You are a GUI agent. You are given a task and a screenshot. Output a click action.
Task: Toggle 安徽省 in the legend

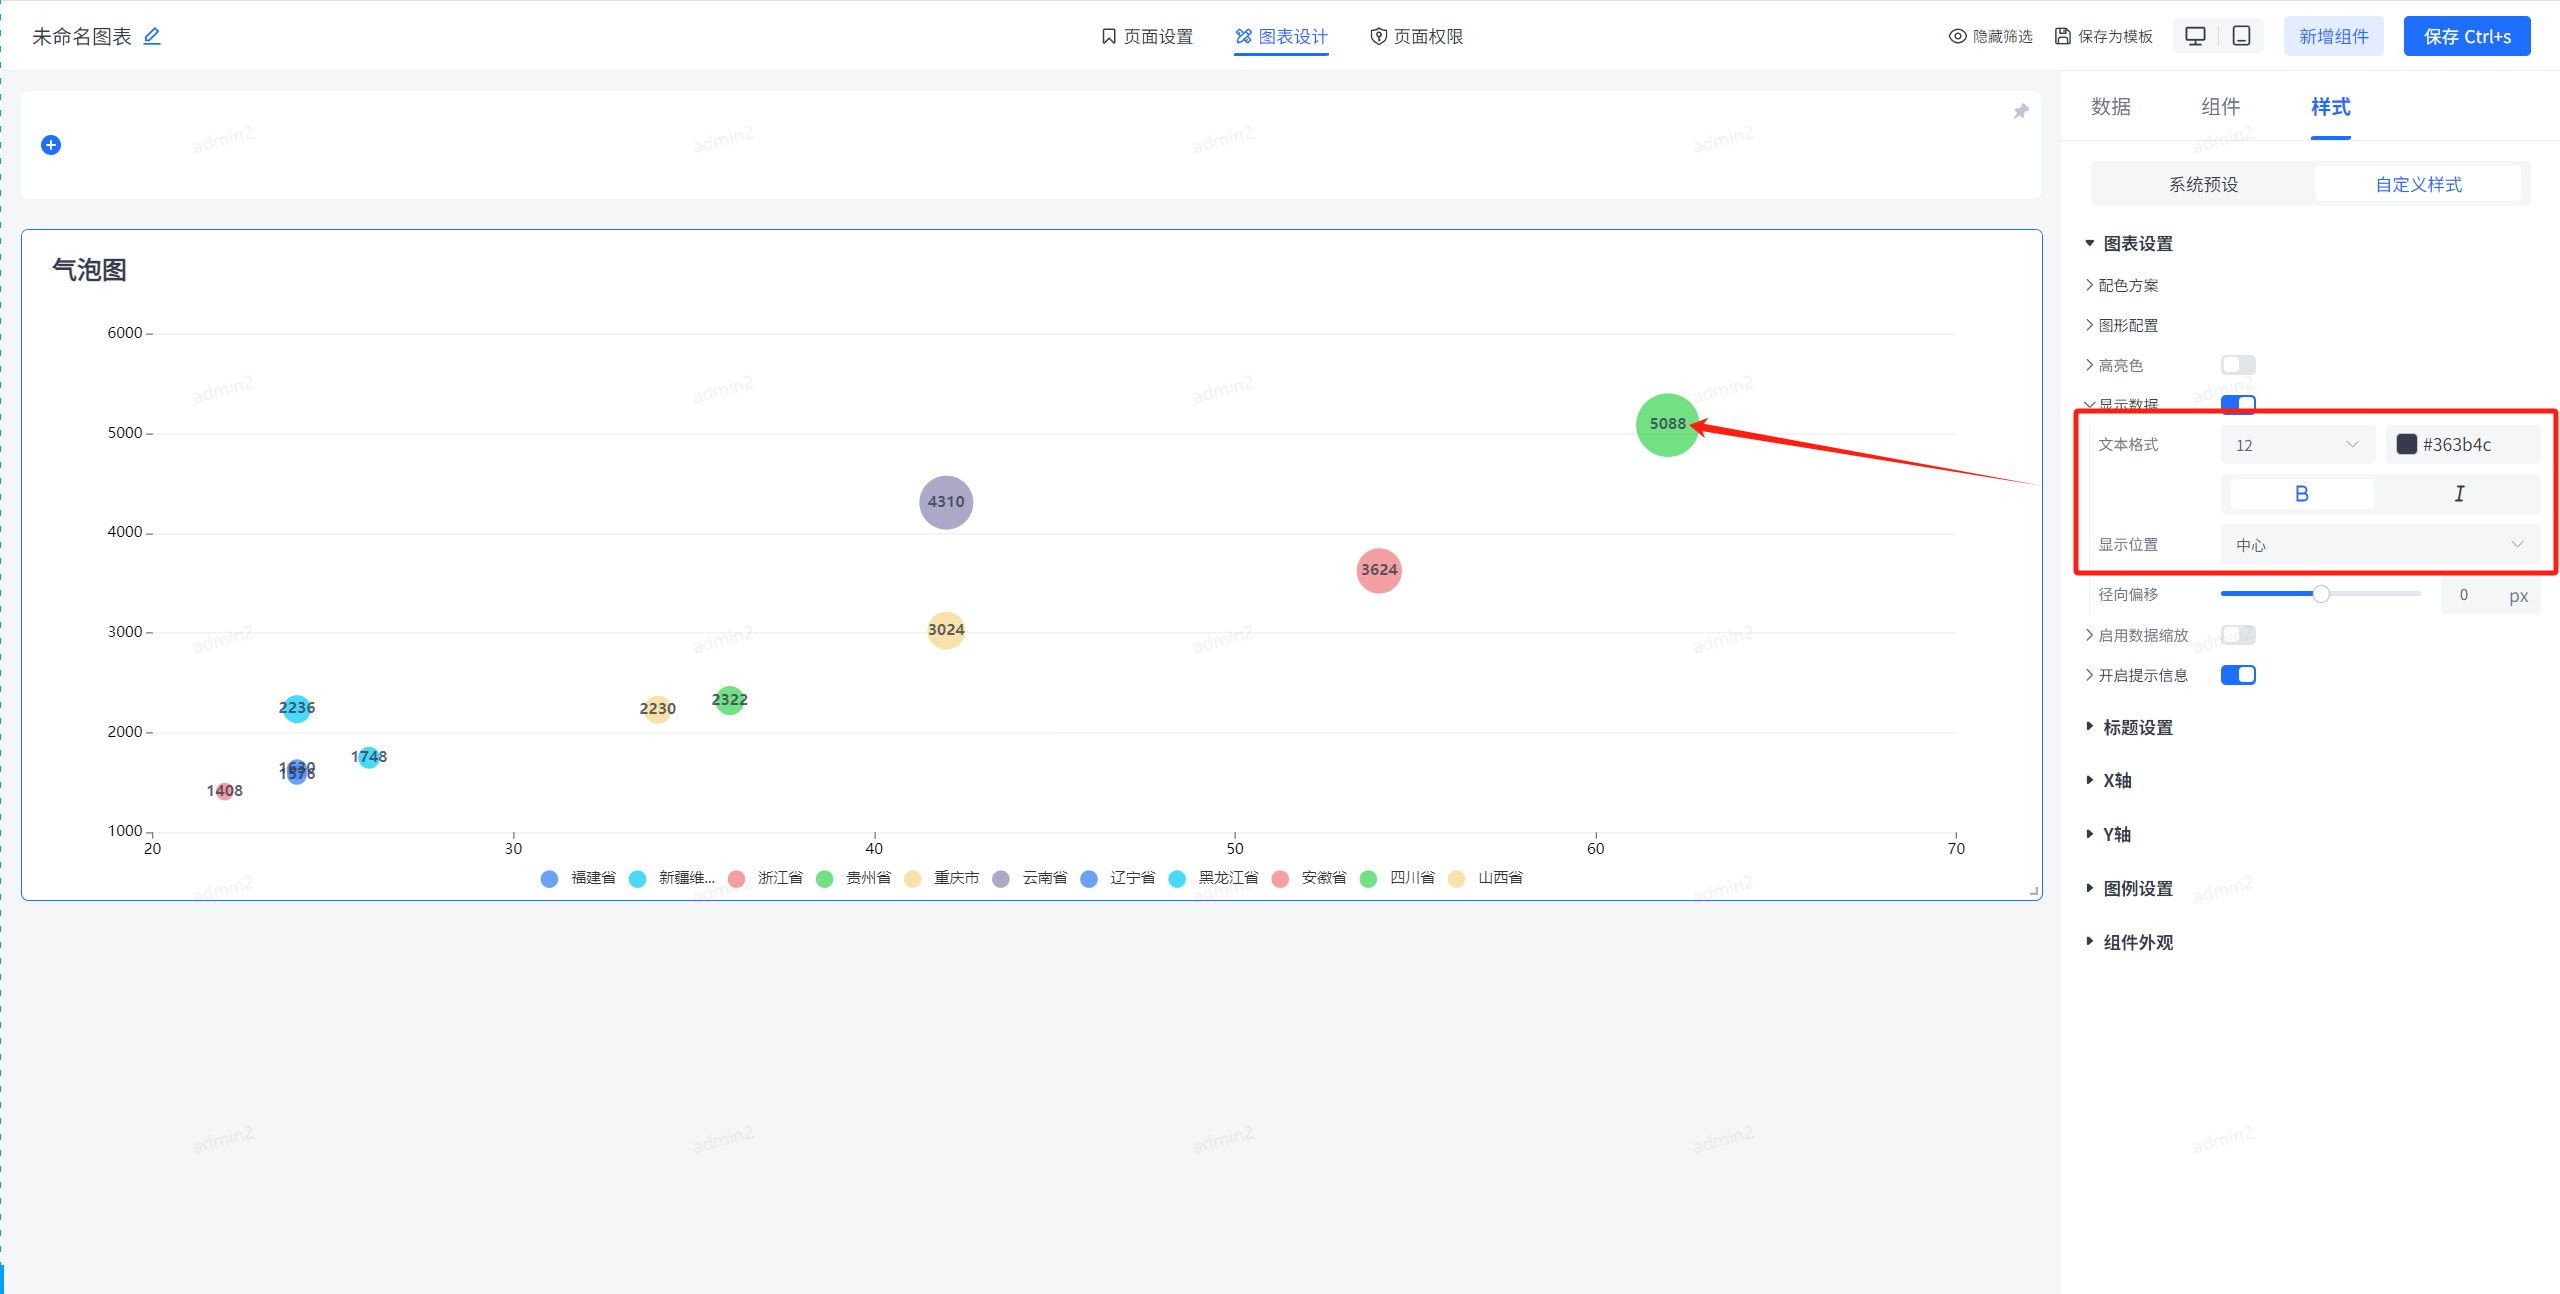1309,878
